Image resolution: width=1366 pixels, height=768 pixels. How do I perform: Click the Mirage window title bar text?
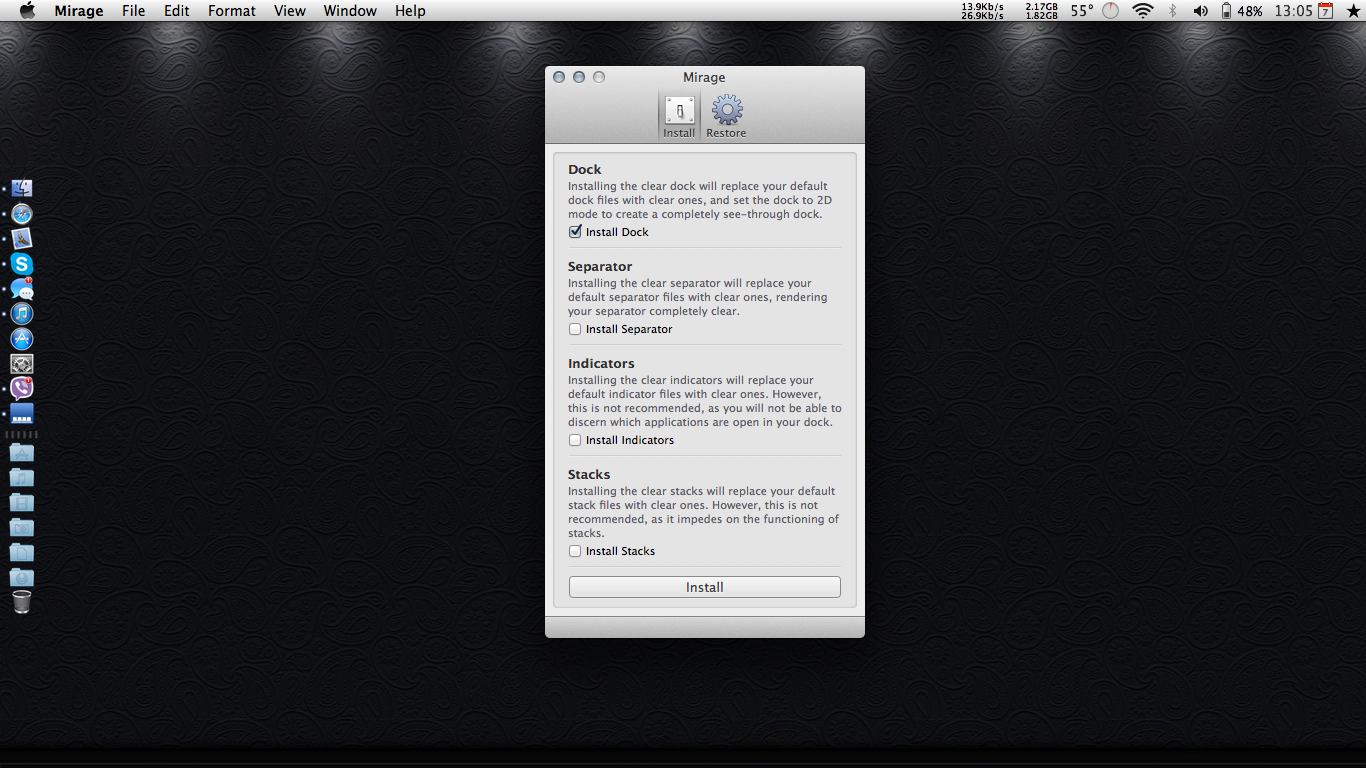(704, 77)
